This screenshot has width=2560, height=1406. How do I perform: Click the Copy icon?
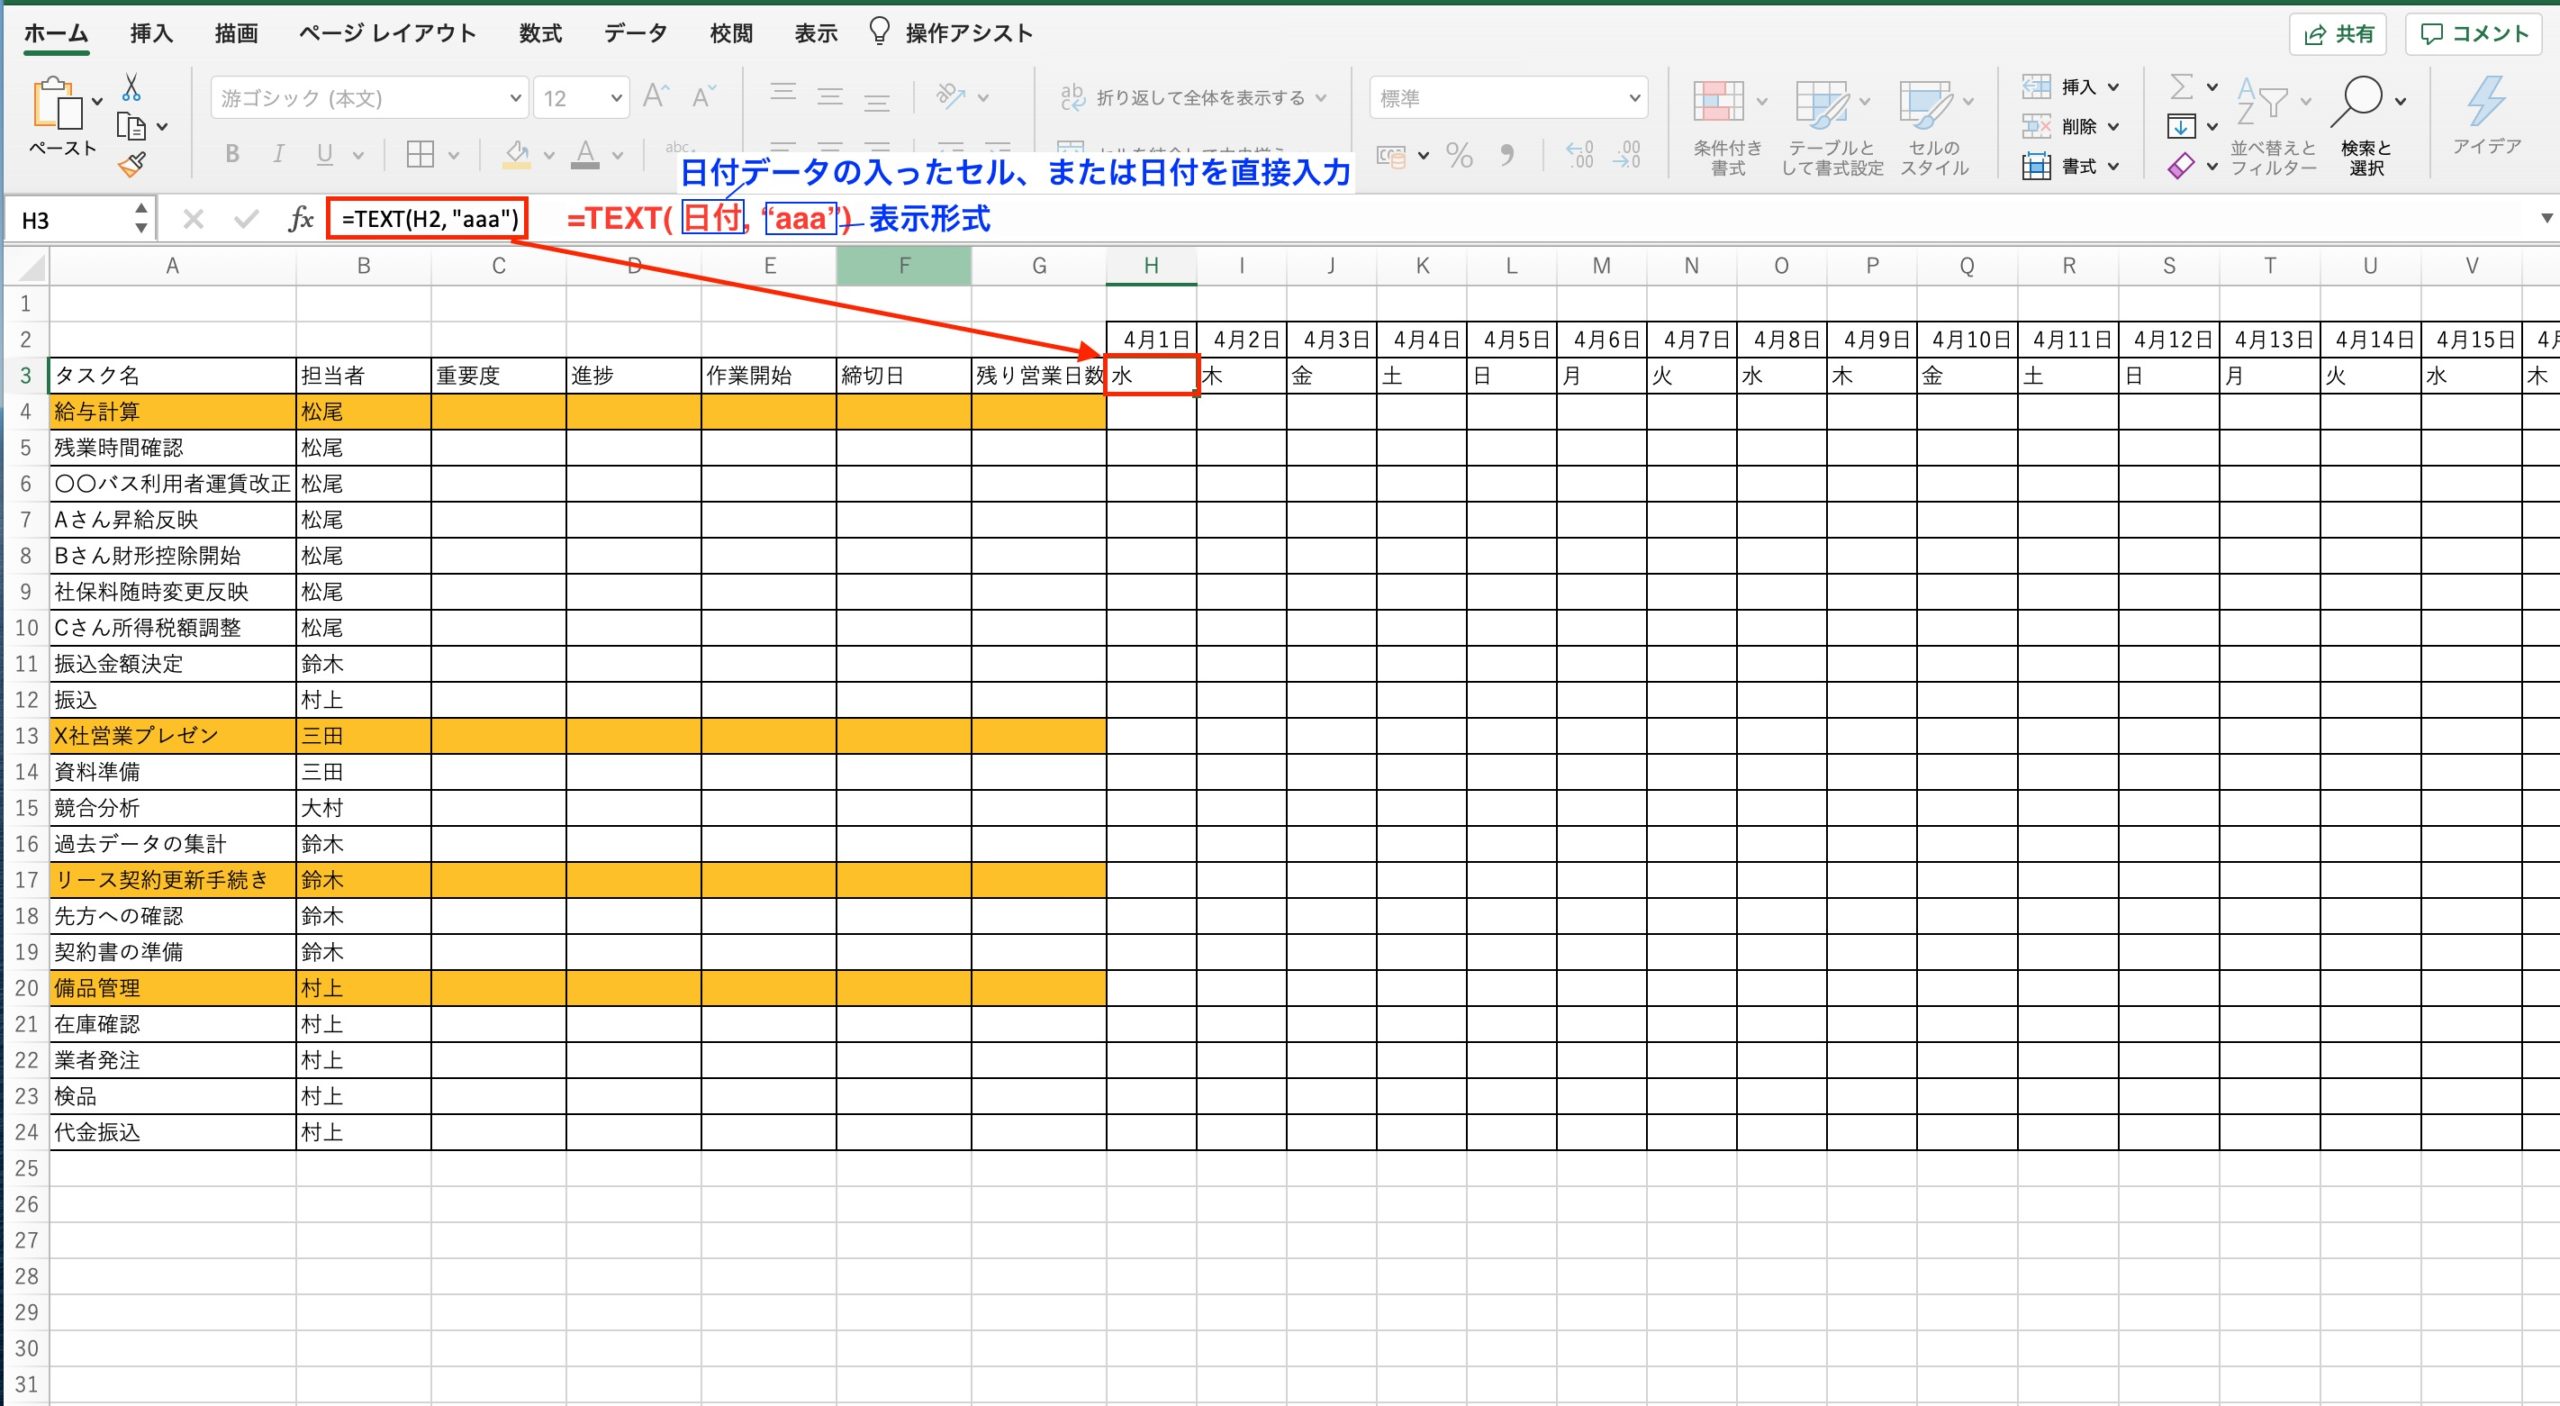[x=131, y=127]
